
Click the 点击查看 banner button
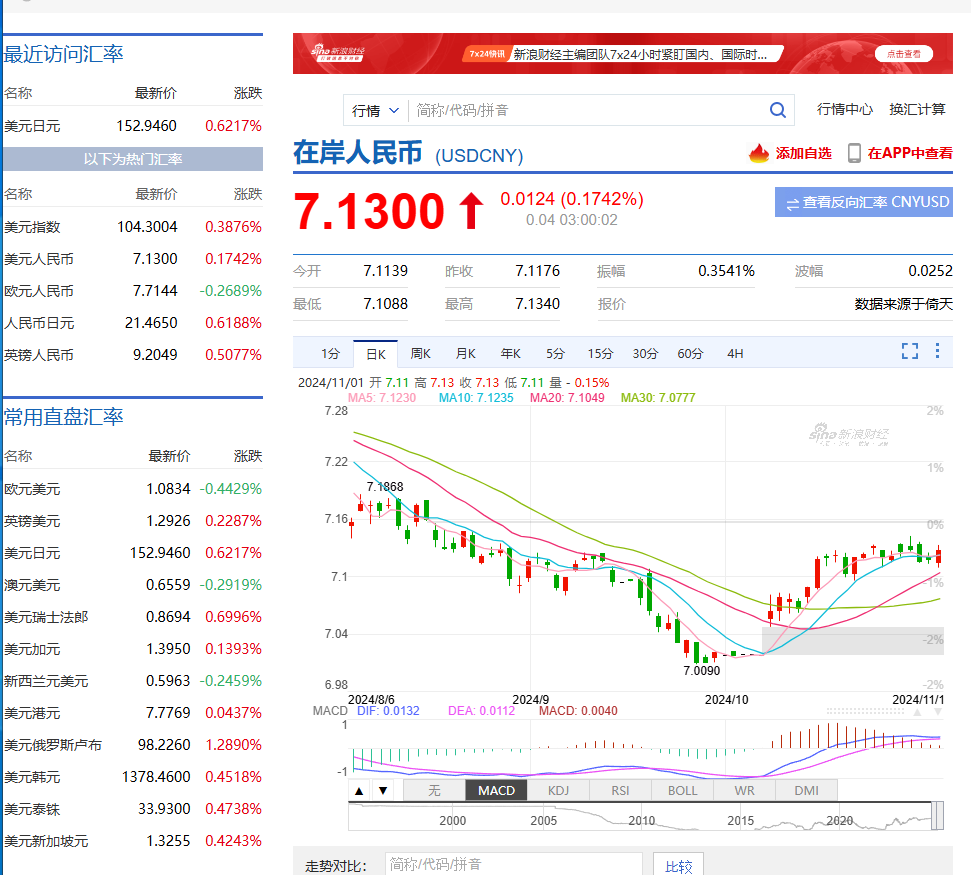(904, 54)
